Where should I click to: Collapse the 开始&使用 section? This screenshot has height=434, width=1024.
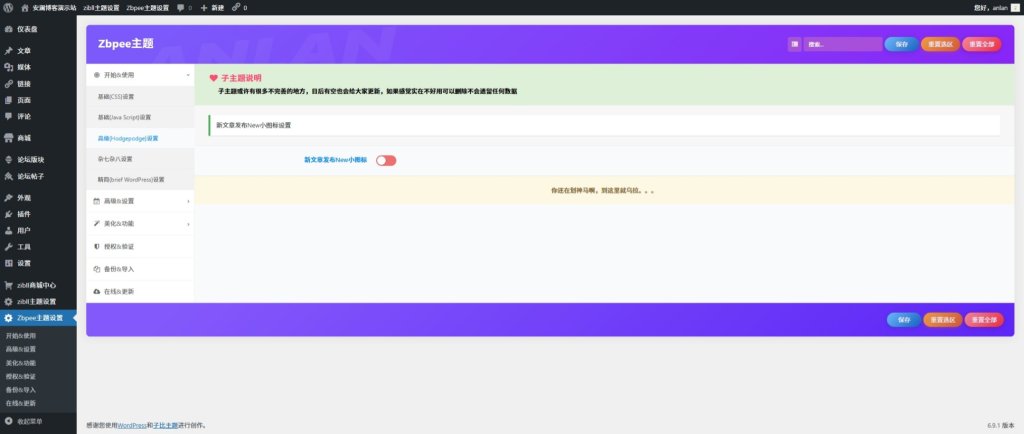pos(140,75)
